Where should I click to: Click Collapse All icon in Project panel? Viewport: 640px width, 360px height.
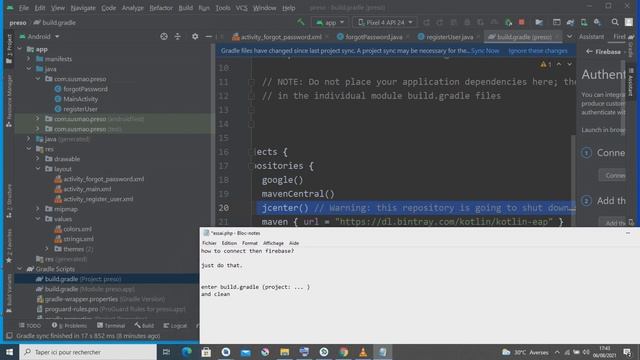(x=178, y=36)
